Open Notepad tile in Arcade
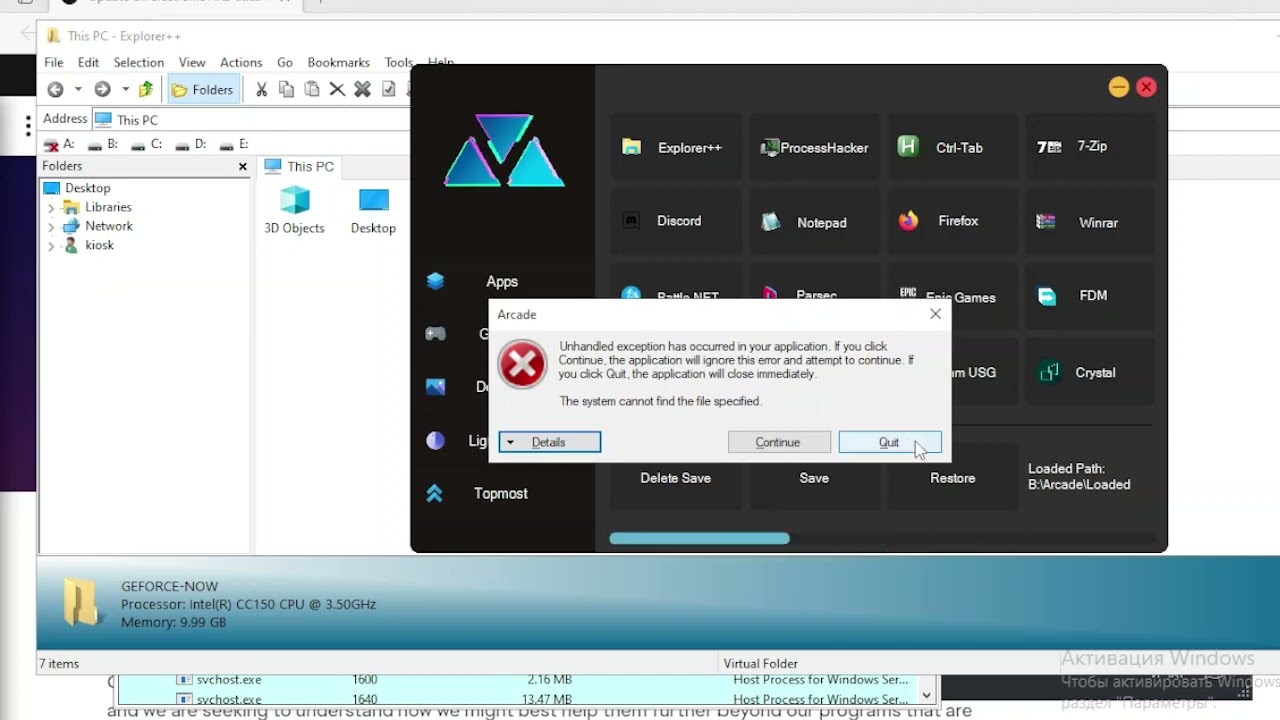The image size is (1280, 720). coord(814,222)
